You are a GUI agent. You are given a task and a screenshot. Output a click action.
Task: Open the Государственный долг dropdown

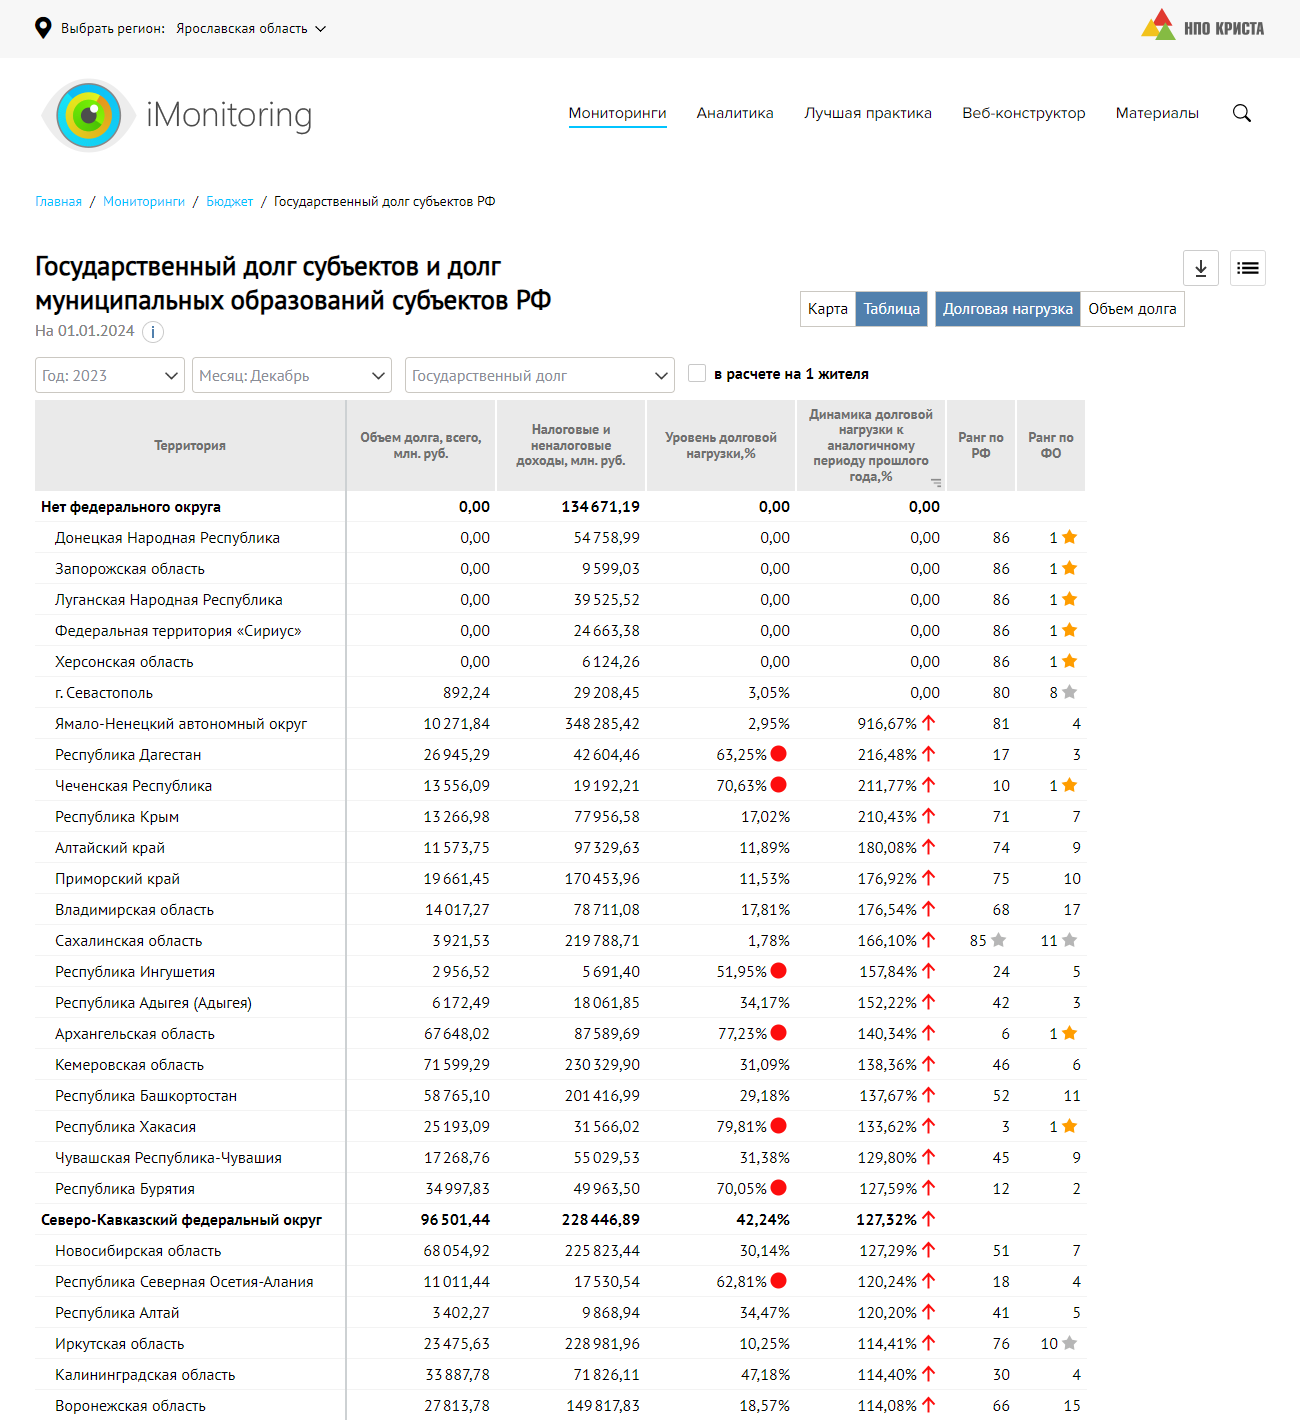539,375
